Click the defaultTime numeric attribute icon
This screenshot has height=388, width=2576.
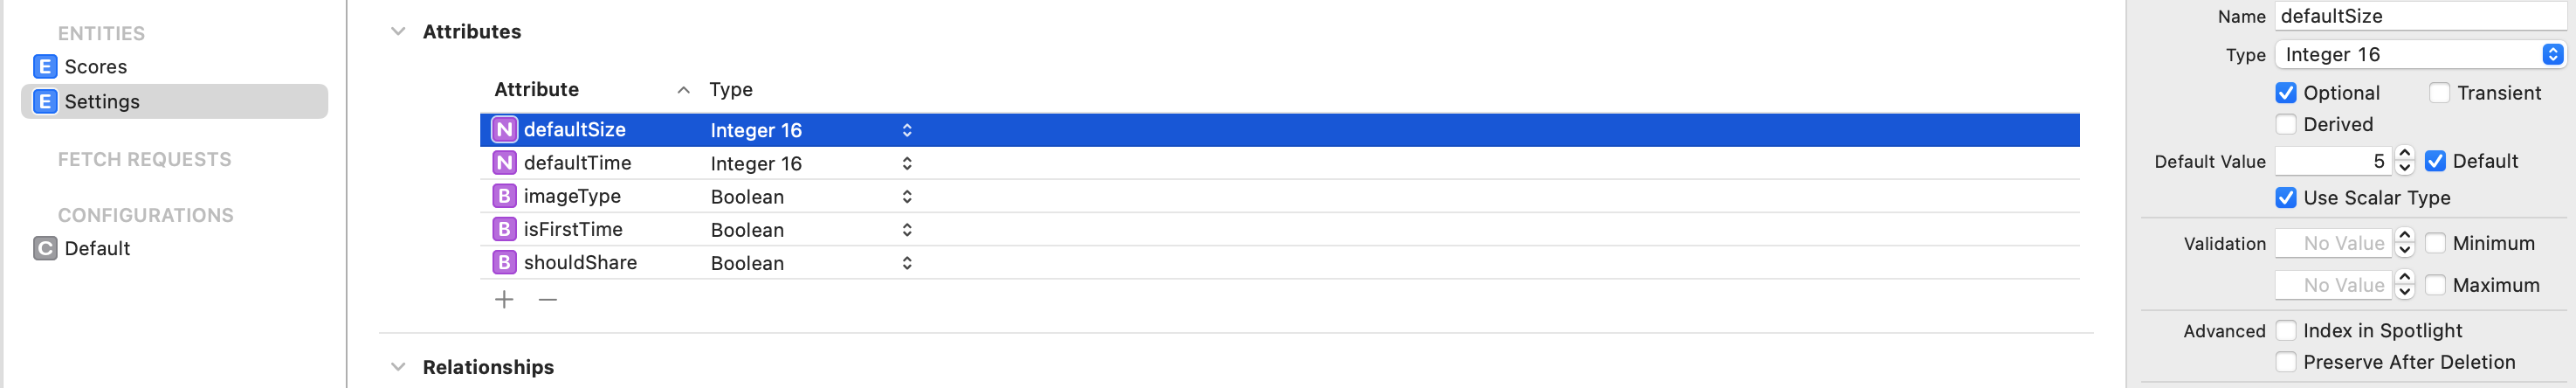point(505,163)
